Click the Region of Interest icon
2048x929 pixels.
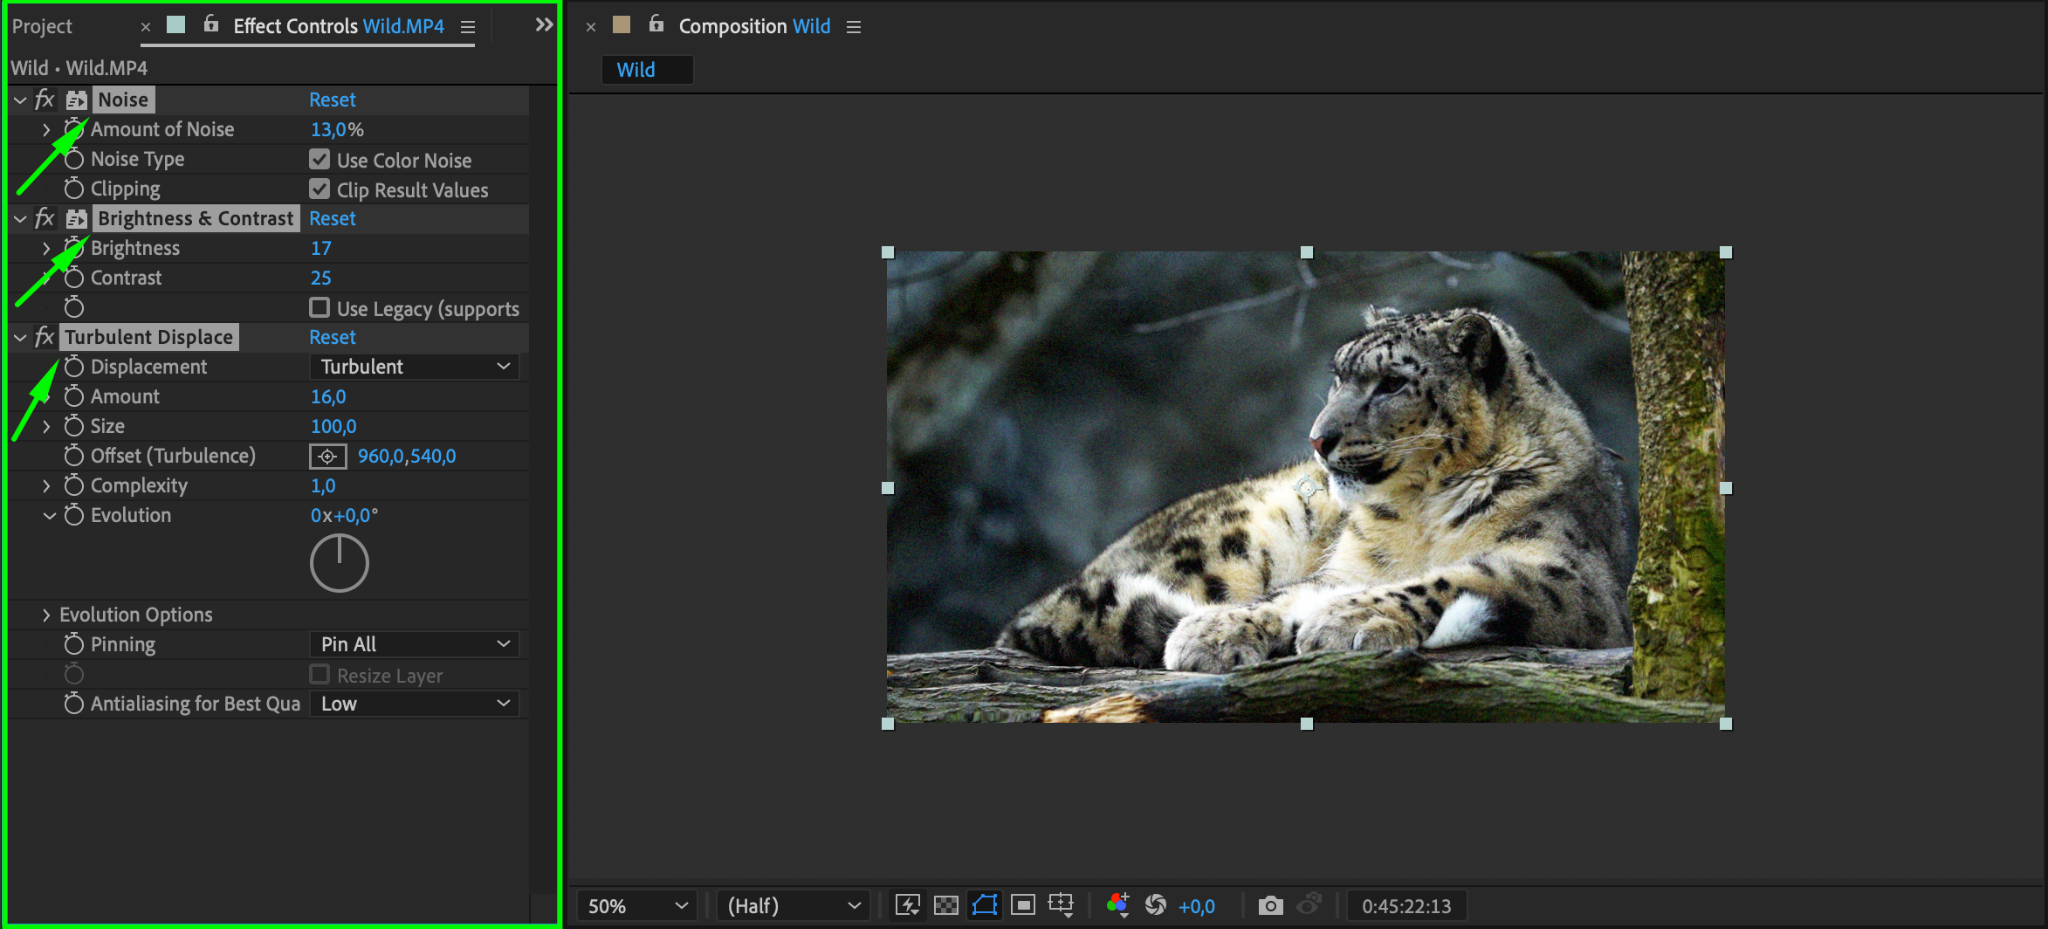coord(1023,905)
